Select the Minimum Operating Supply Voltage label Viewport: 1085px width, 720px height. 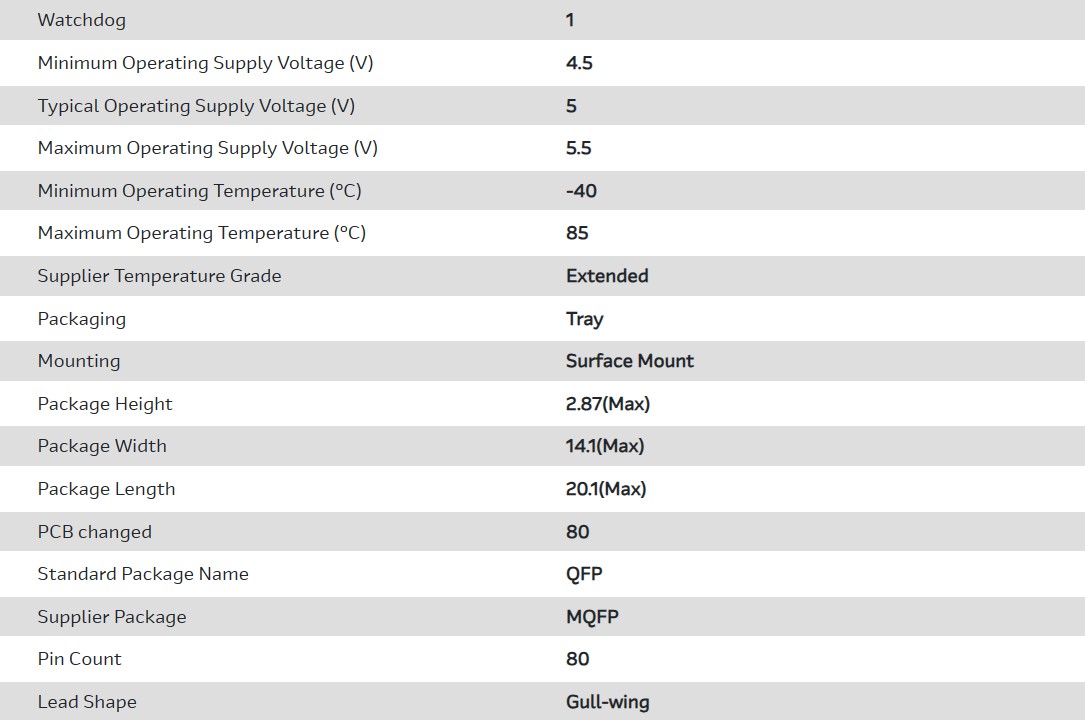tap(205, 63)
